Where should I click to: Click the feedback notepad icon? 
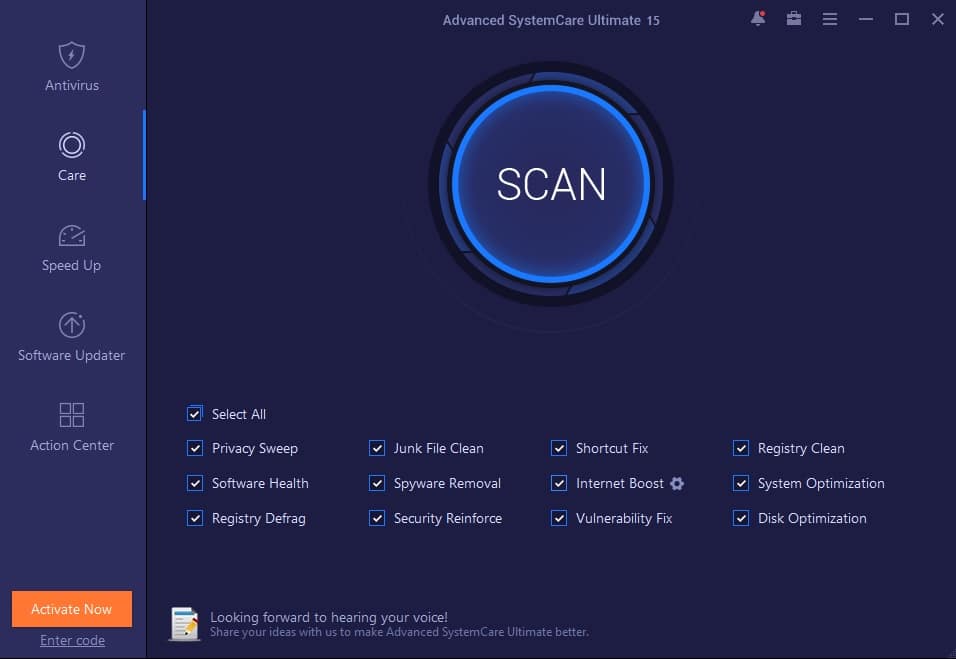184,623
